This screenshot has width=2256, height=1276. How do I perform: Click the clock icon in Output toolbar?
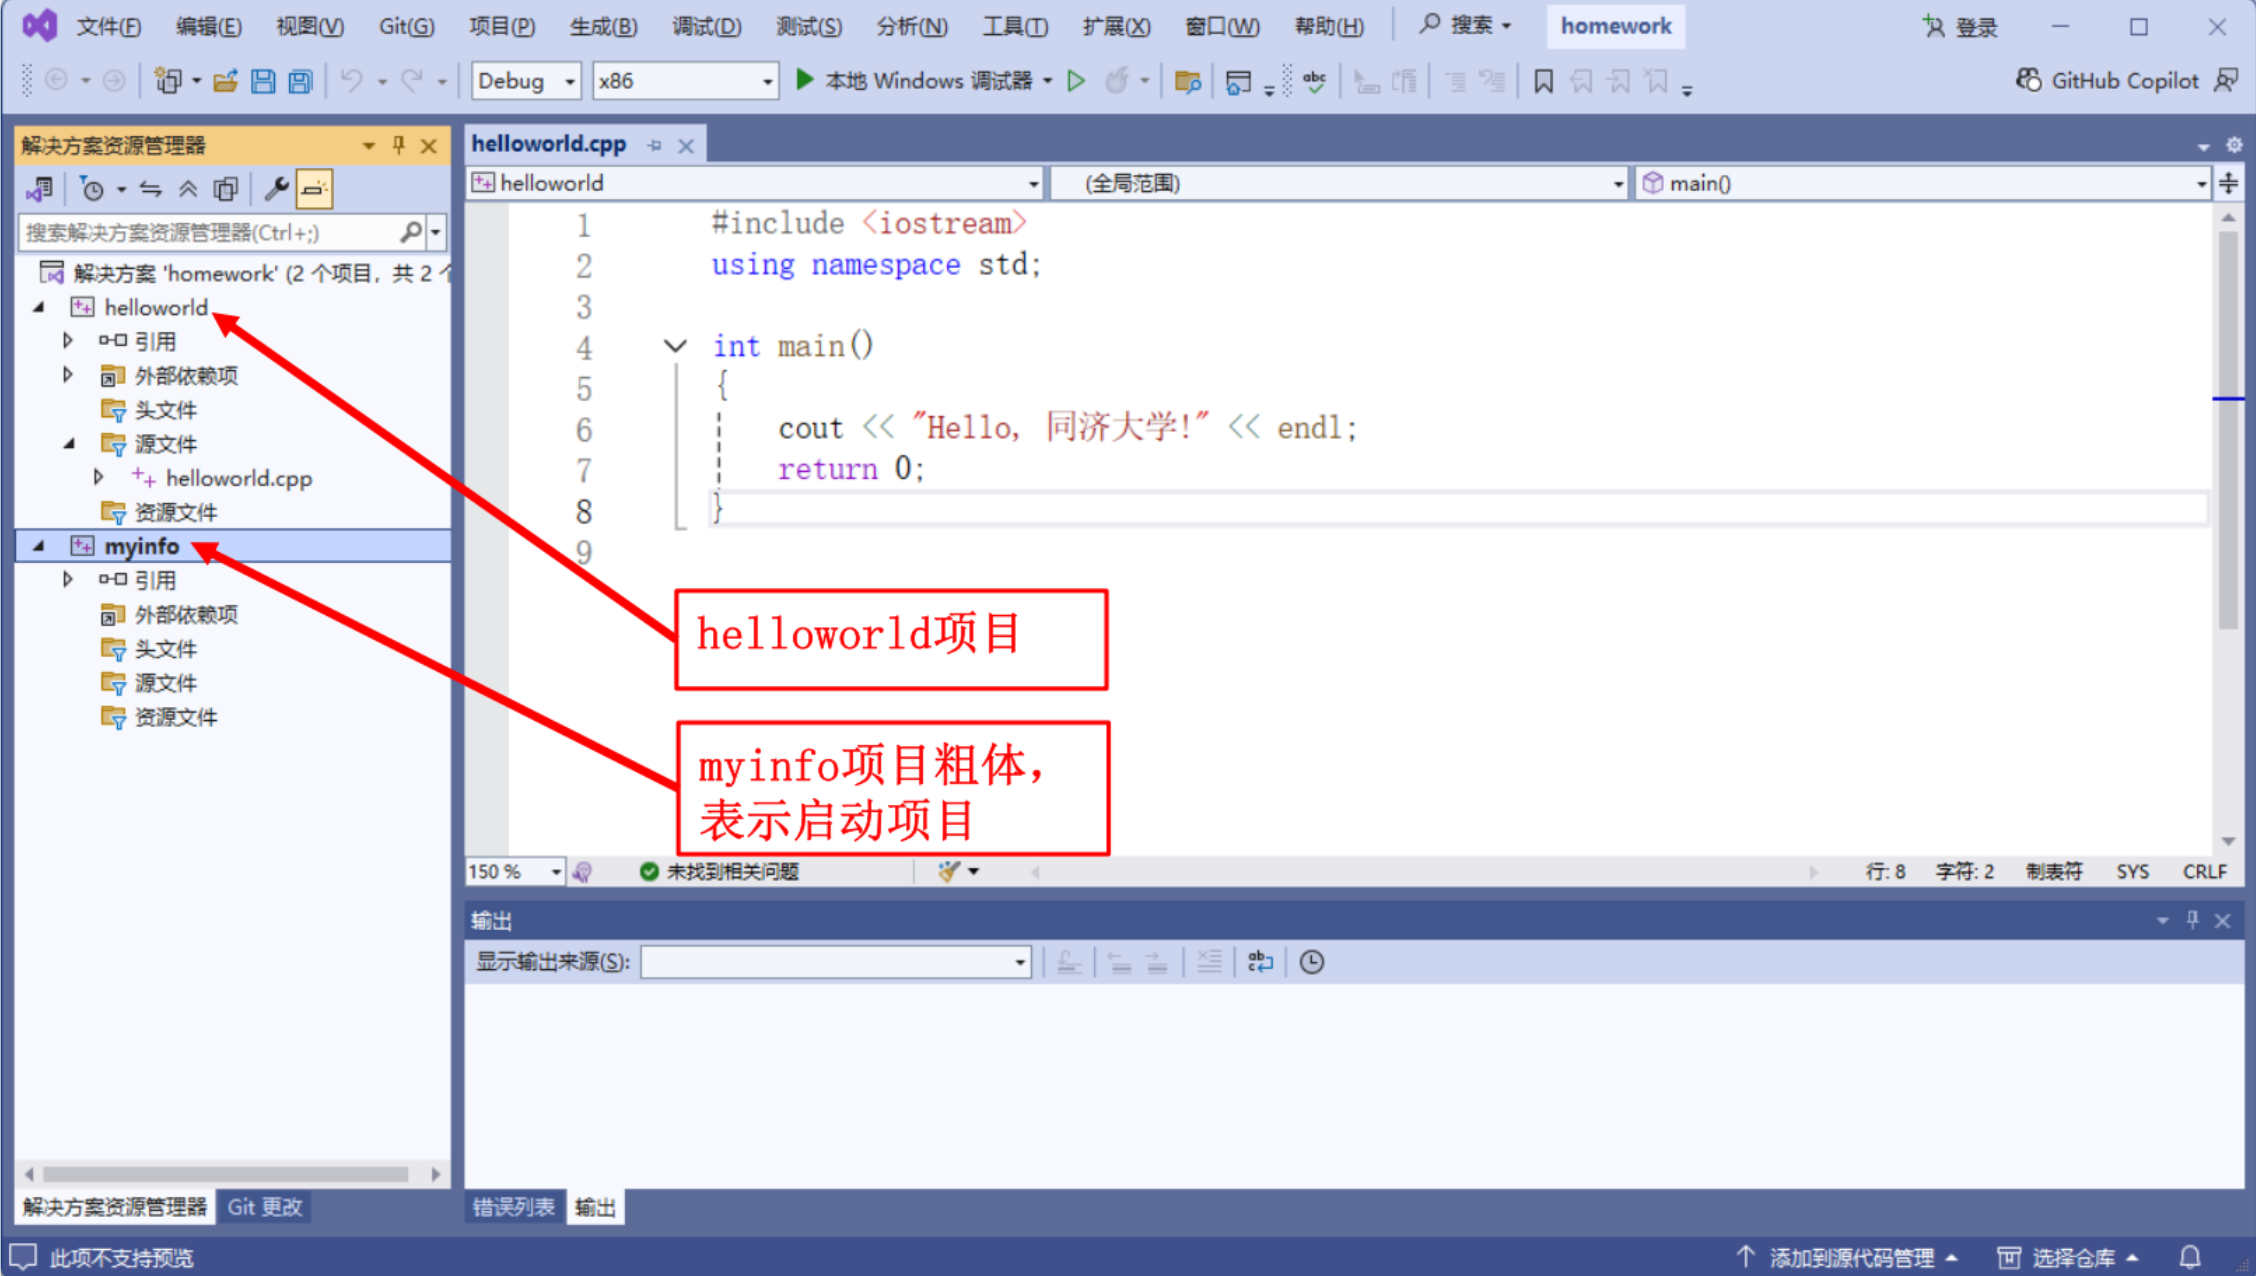1311,962
